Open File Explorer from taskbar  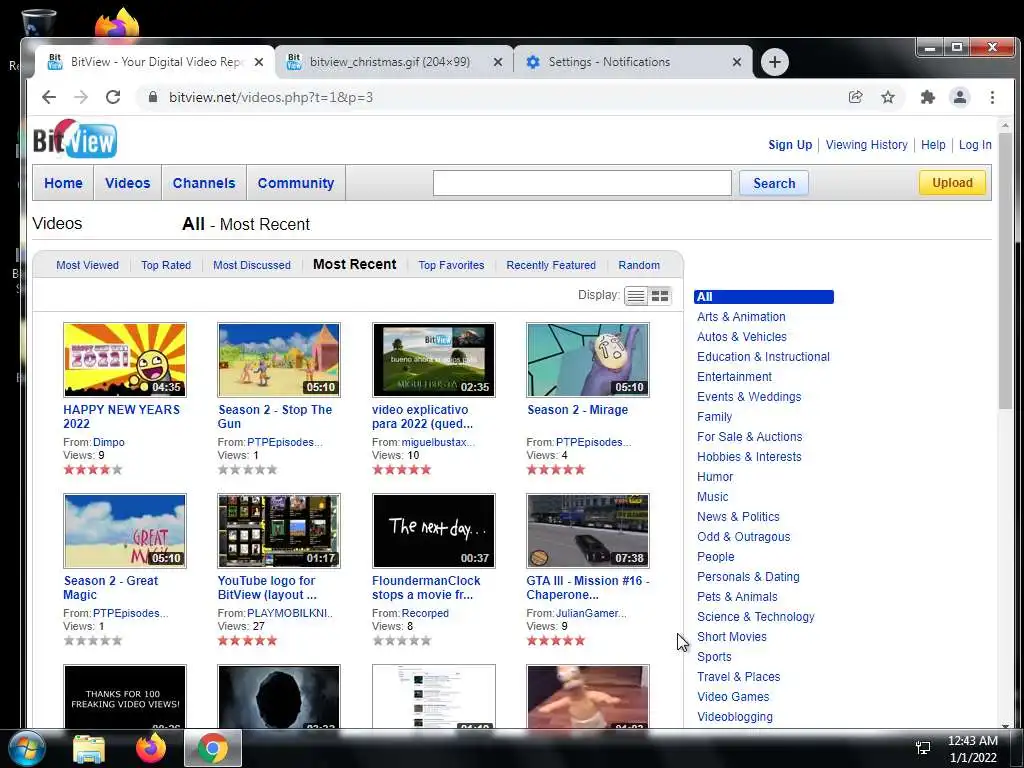[x=89, y=749]
